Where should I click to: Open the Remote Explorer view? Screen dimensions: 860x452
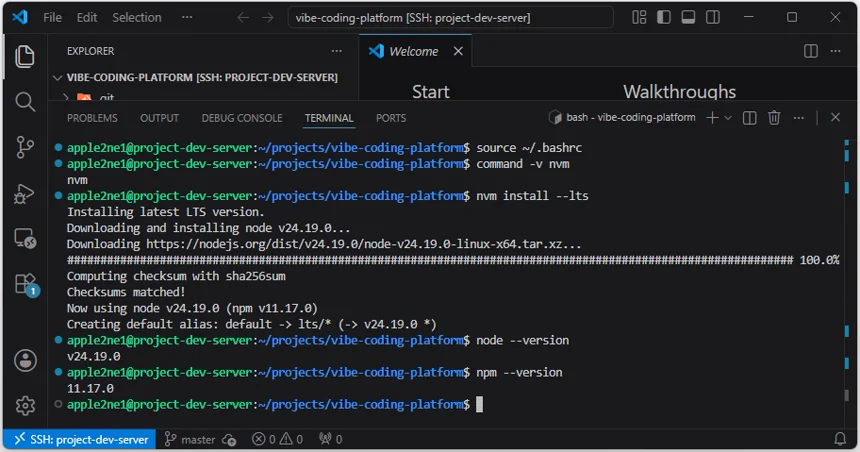[x=25, y=239]
